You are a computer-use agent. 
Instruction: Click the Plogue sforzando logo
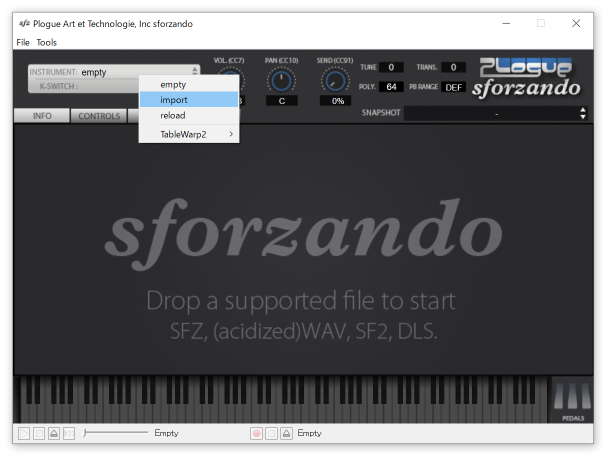click(526, 77)
